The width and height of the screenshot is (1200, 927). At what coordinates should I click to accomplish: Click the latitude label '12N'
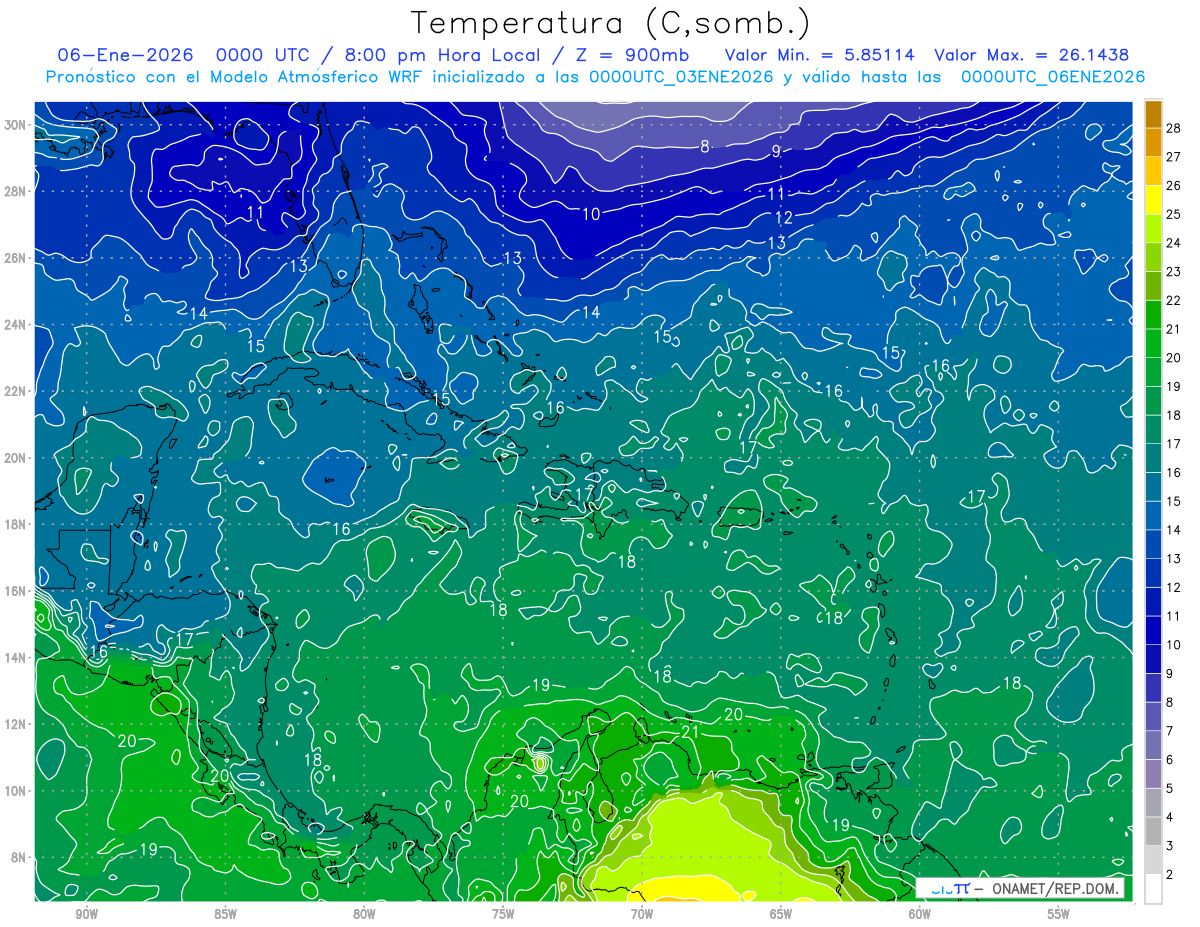17,724
